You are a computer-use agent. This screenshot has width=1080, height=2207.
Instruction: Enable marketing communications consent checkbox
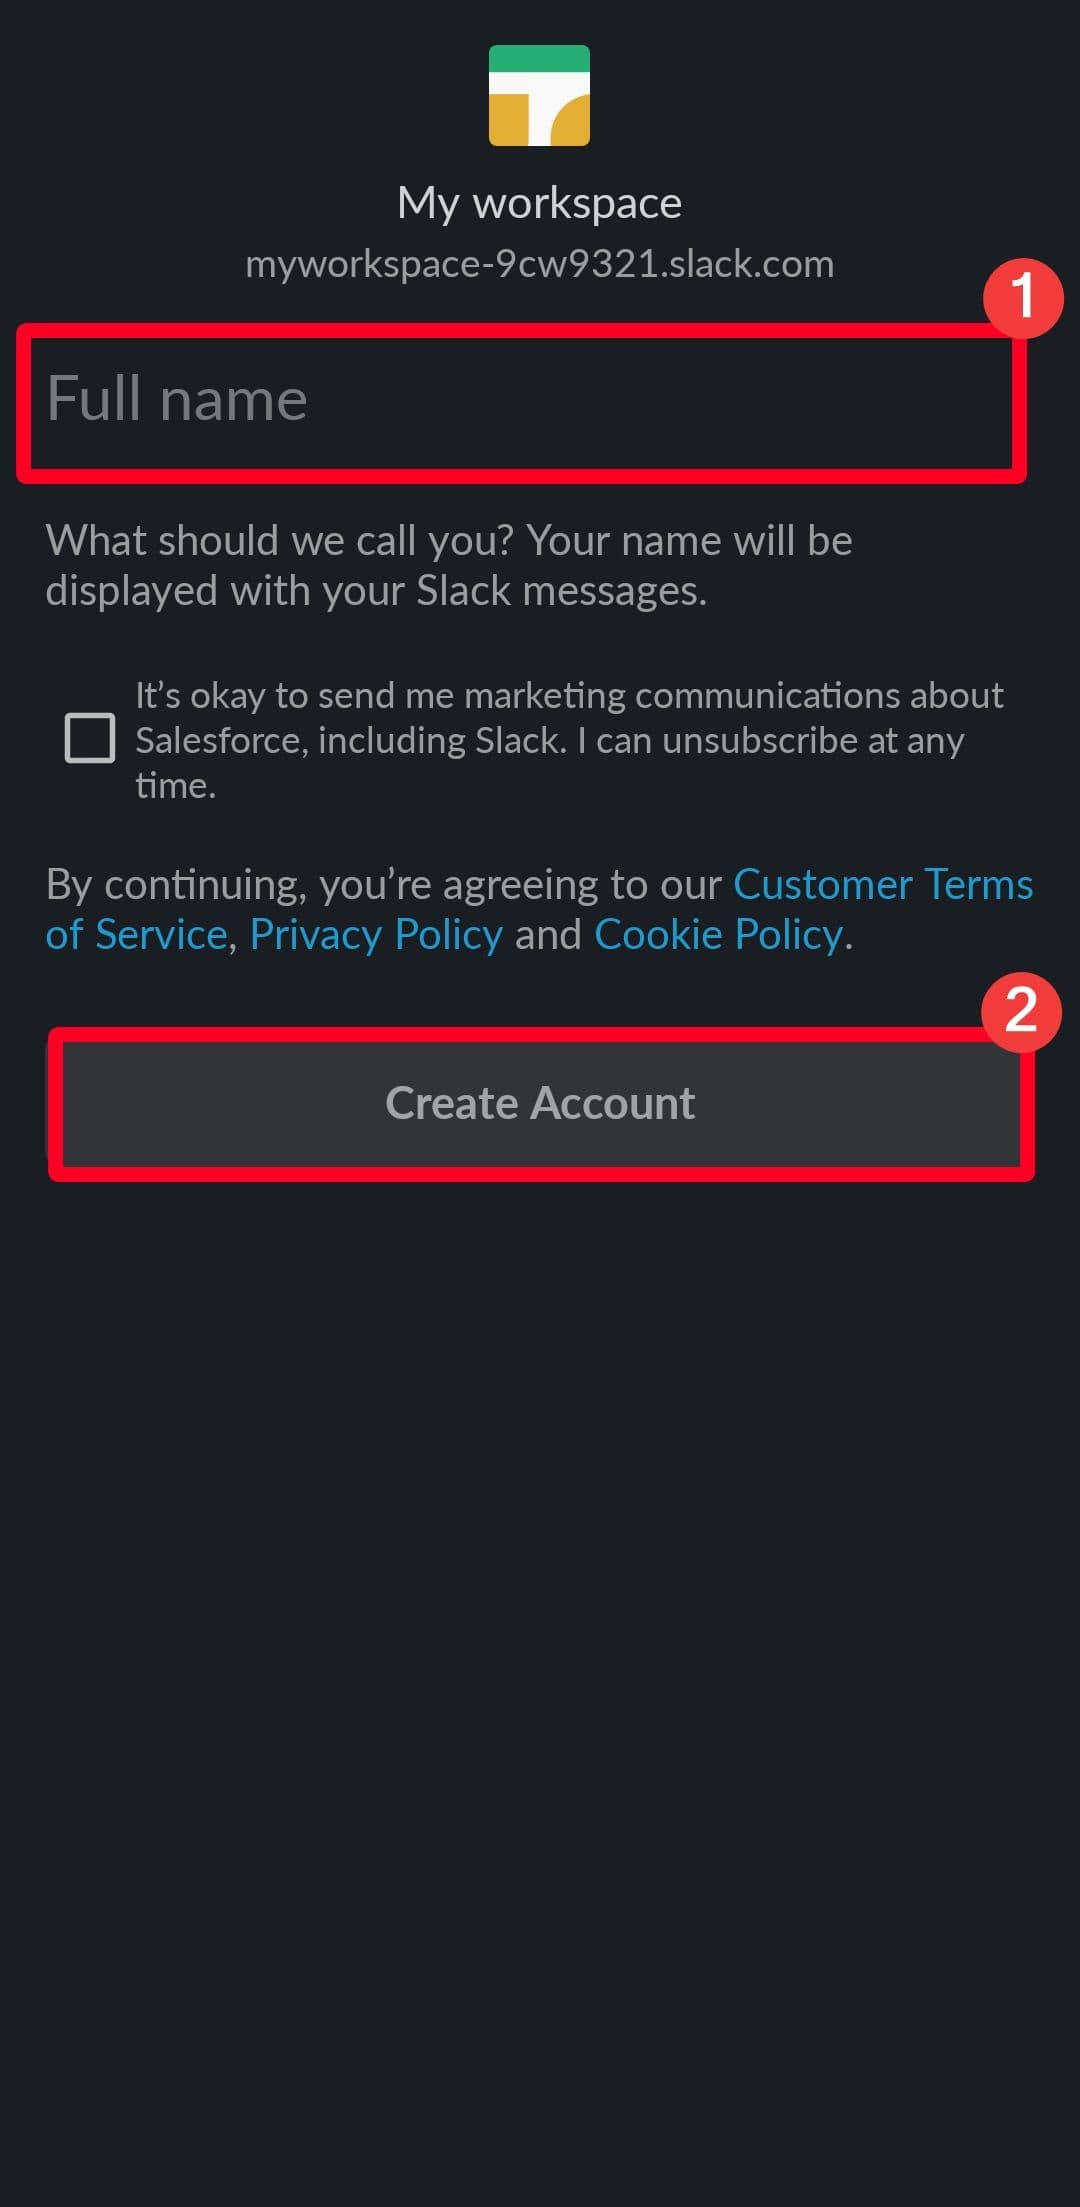tap(88, 738)
